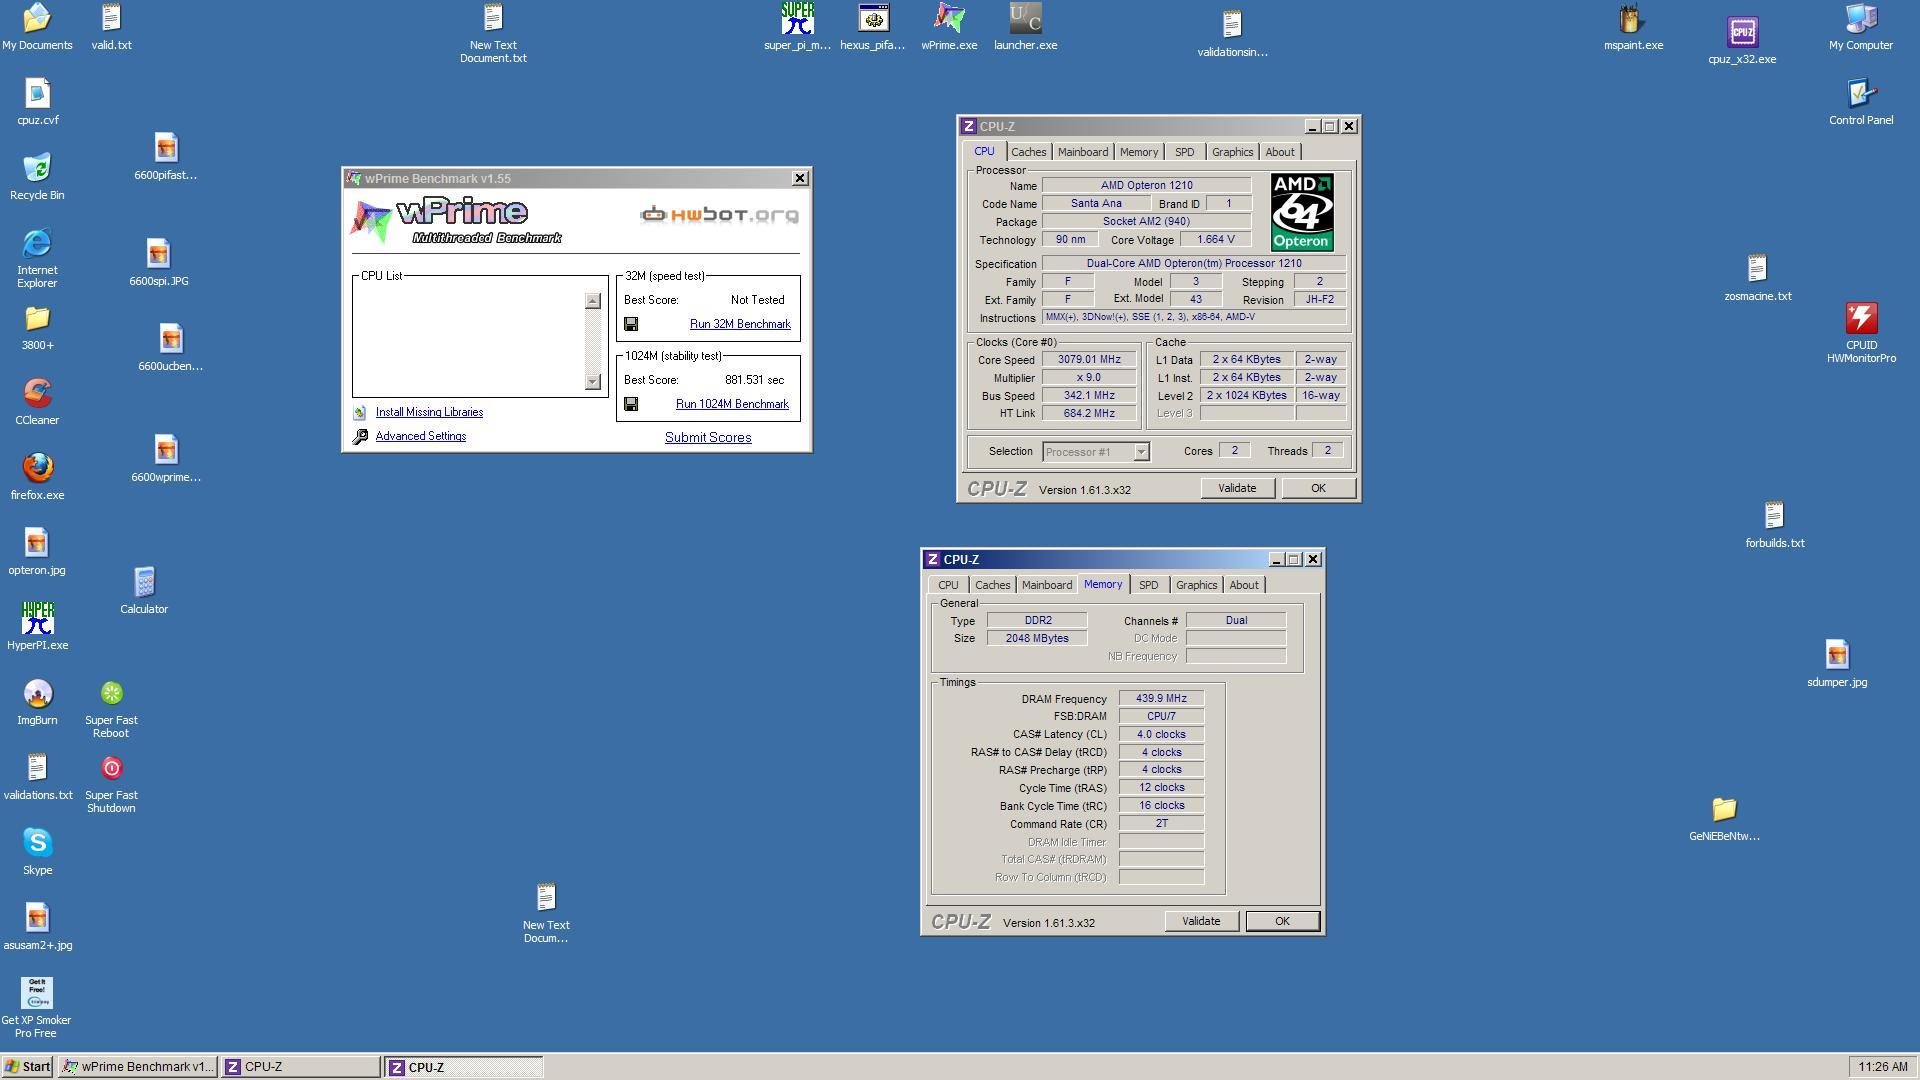Click Run 32M Benchmark link

[x=740, y=324]
